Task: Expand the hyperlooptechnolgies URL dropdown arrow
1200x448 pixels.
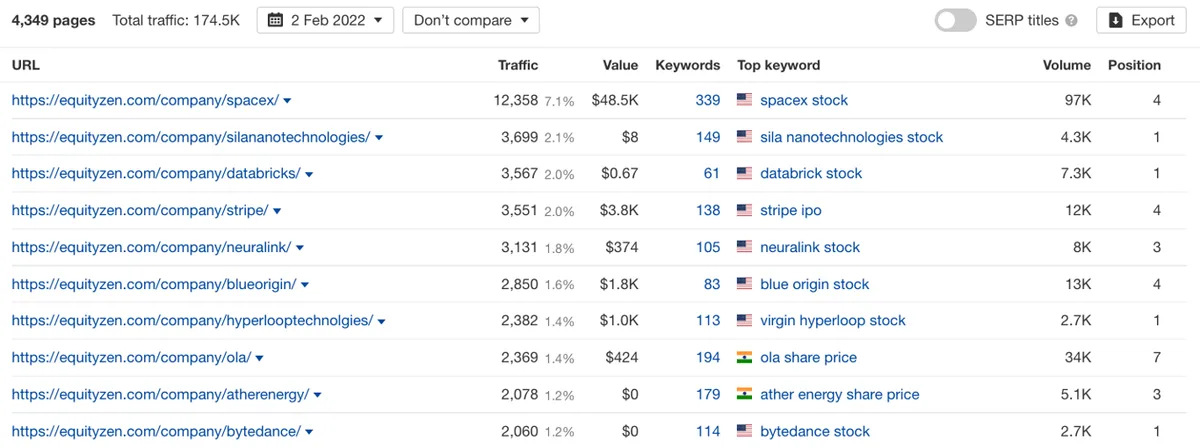Action: (382, 322)
